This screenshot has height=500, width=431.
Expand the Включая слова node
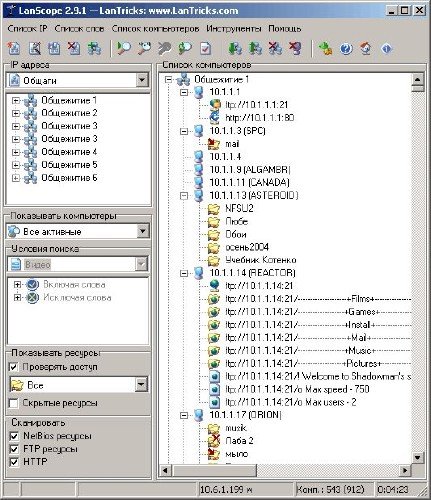[17, 285]
